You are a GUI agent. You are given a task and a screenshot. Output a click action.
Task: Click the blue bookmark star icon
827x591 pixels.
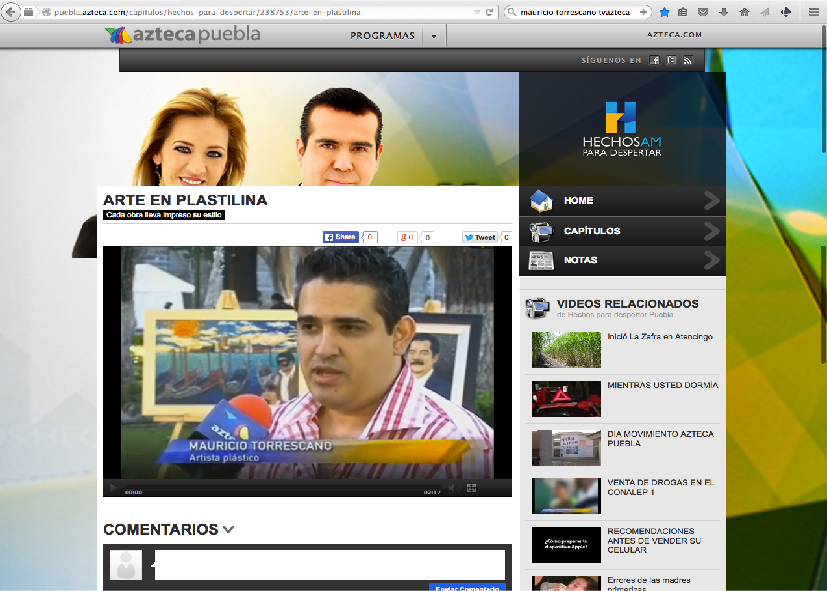(664, 12)
